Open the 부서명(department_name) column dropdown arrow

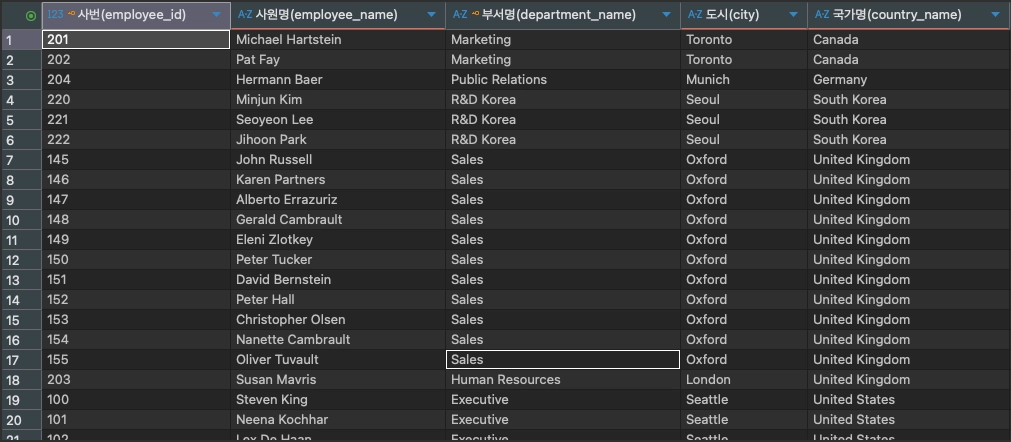tap(666, 15)
